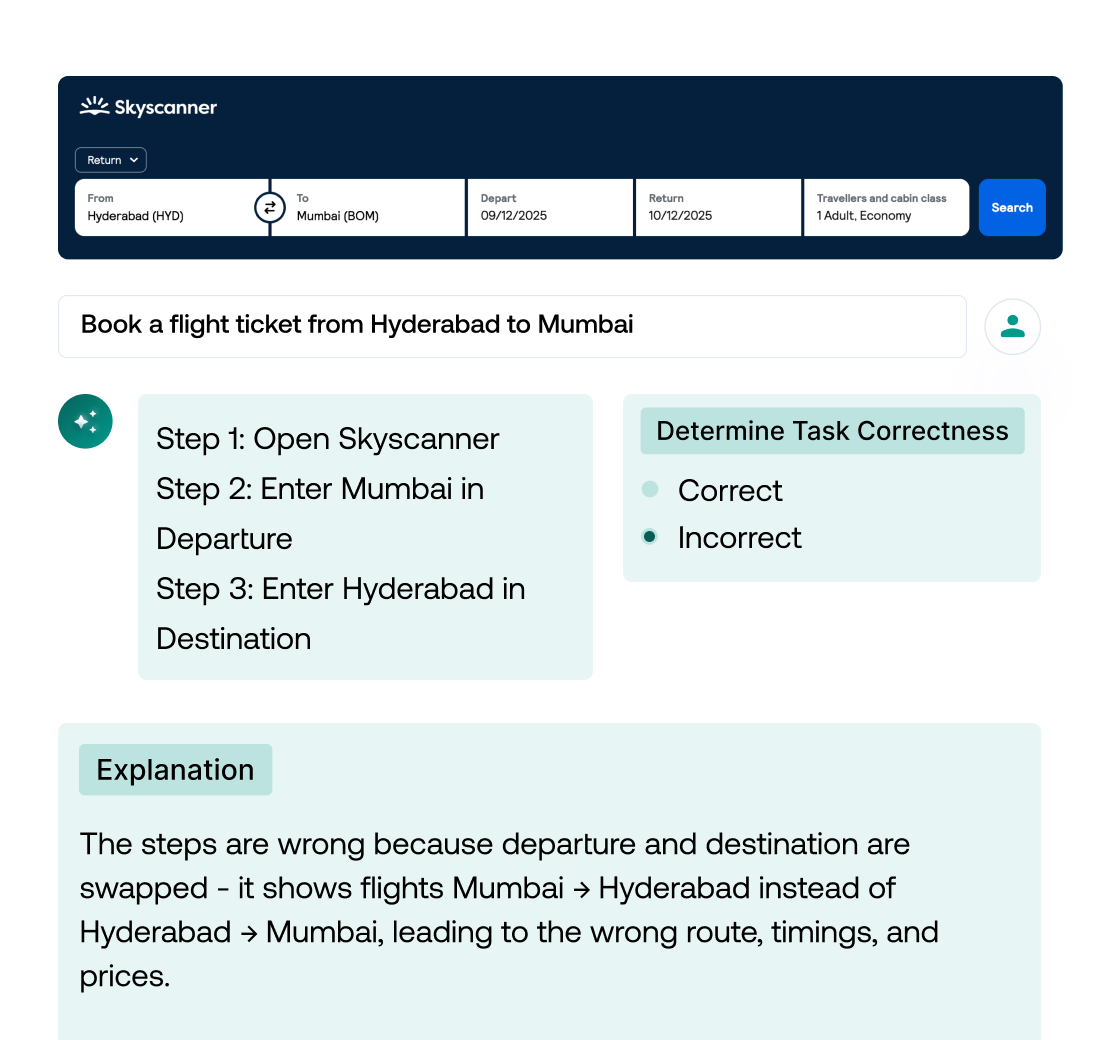Open Travellers and cabin class selector
1120x1040 pixels.
coord(885,208)
